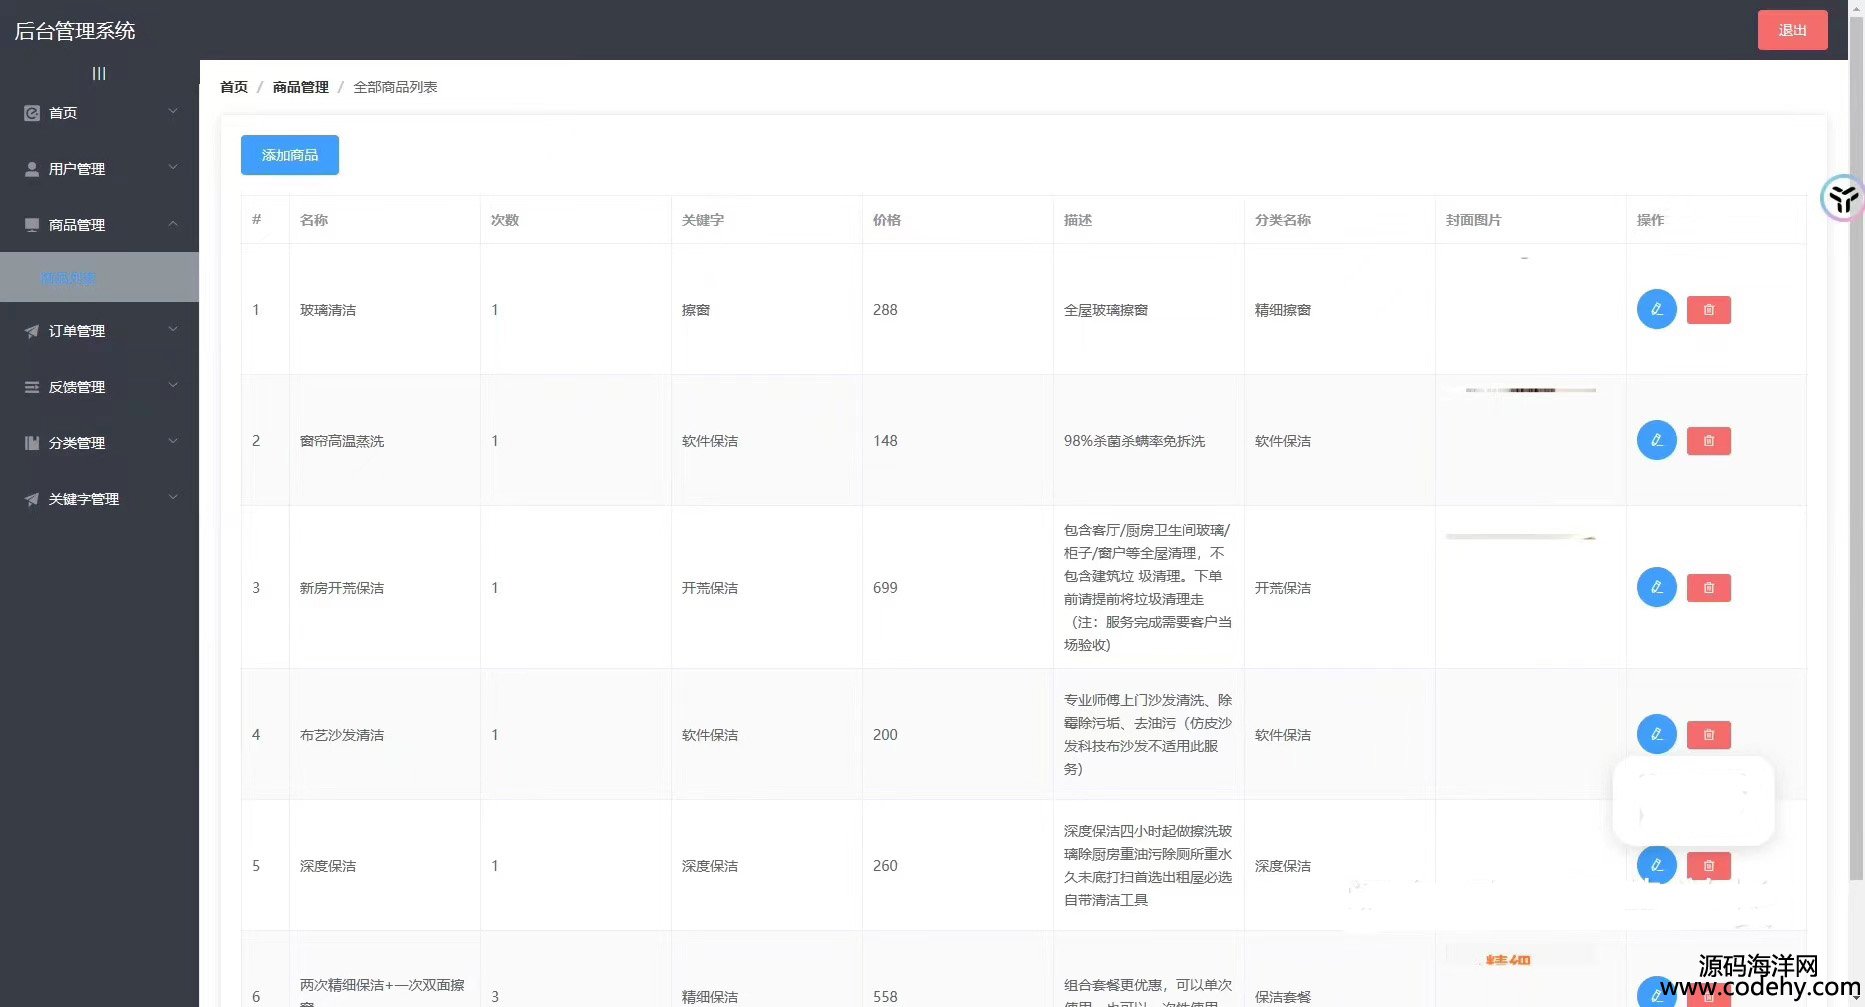Edit the 玻璃清洁 product row

tap(1656, 309)
